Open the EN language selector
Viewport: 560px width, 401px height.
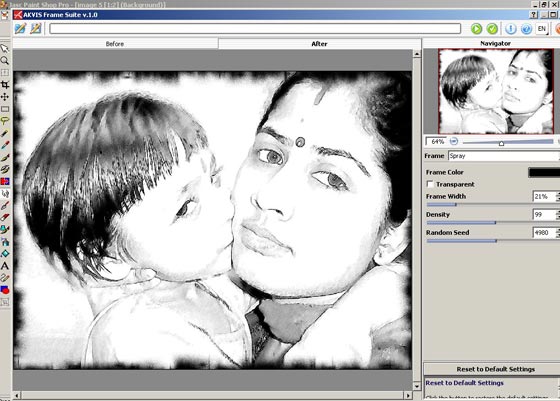(x=542, y=29)
